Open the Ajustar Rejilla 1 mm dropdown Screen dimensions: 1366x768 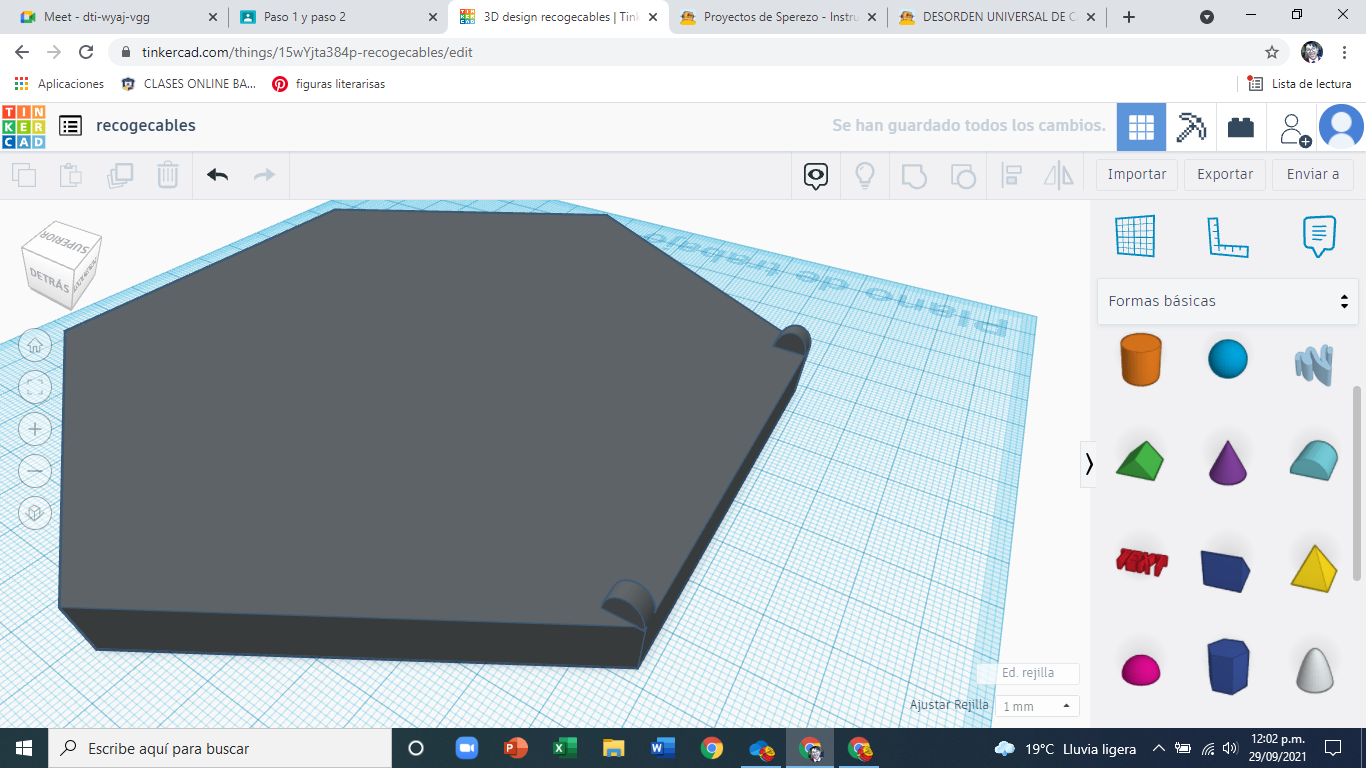tap(1038, 706)
